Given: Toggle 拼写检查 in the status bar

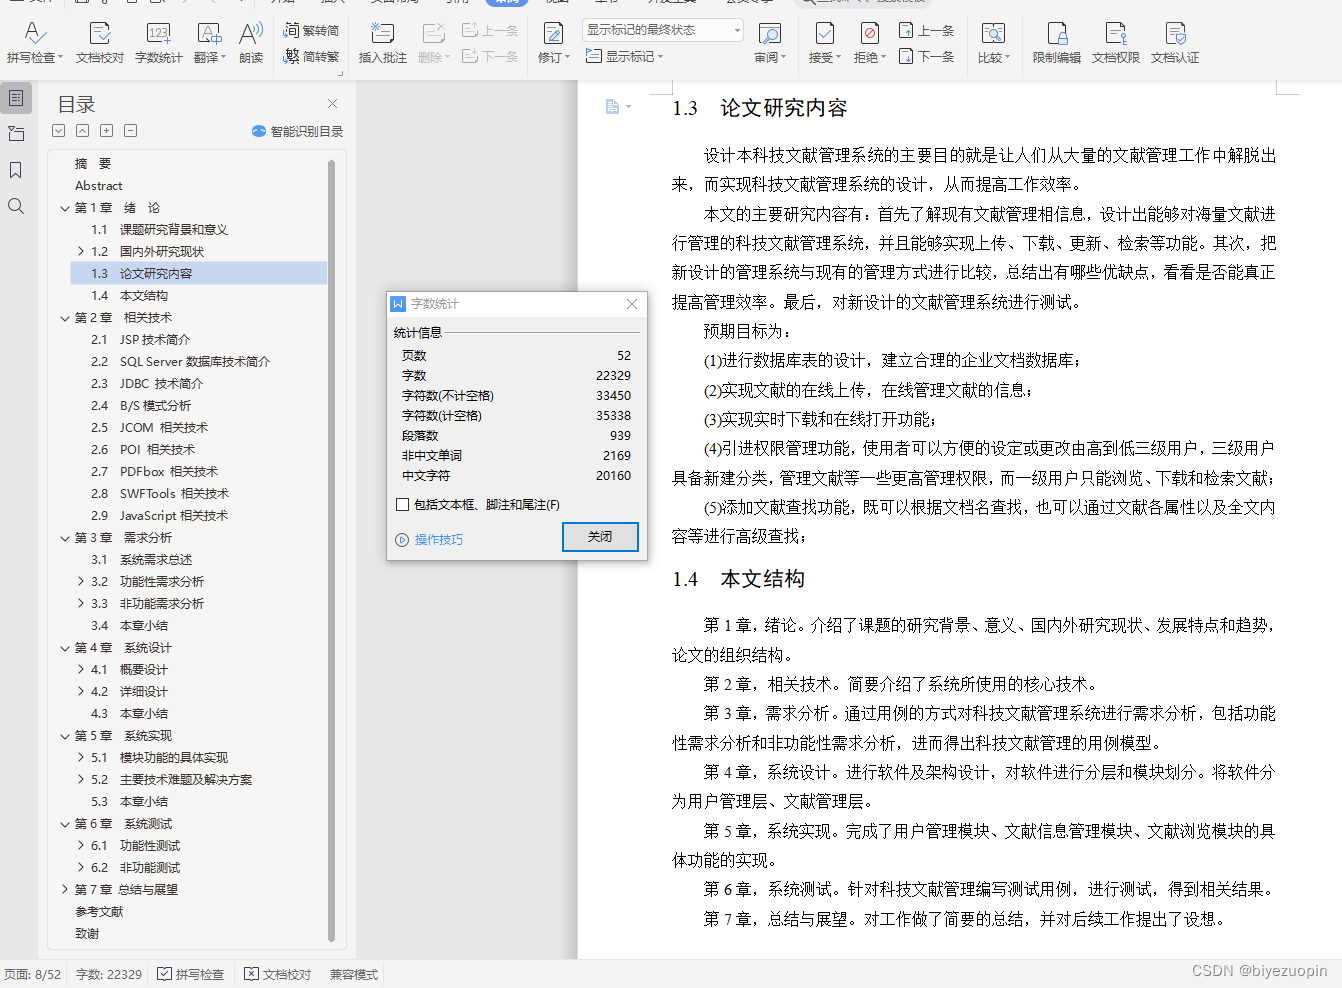Looking at the screenshot, I should point(190,974).
